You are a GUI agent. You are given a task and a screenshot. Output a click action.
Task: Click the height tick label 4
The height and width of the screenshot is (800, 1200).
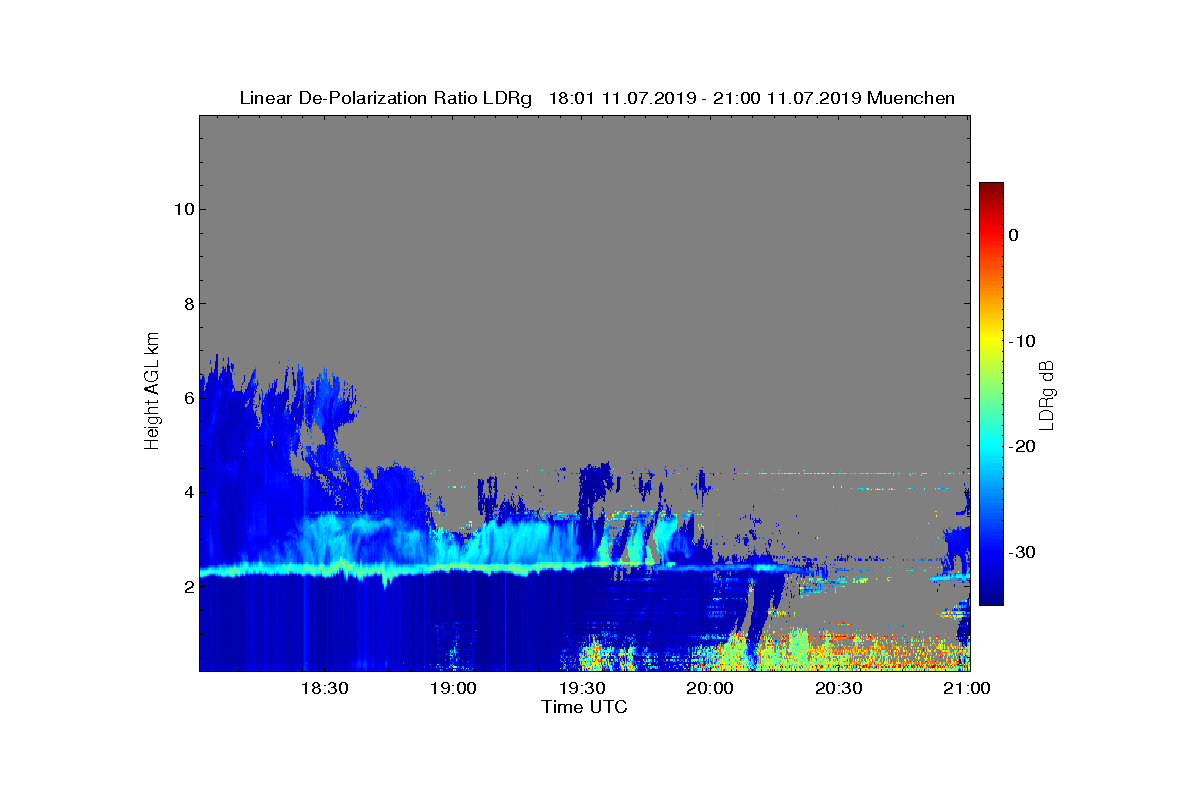coord(187,492)
